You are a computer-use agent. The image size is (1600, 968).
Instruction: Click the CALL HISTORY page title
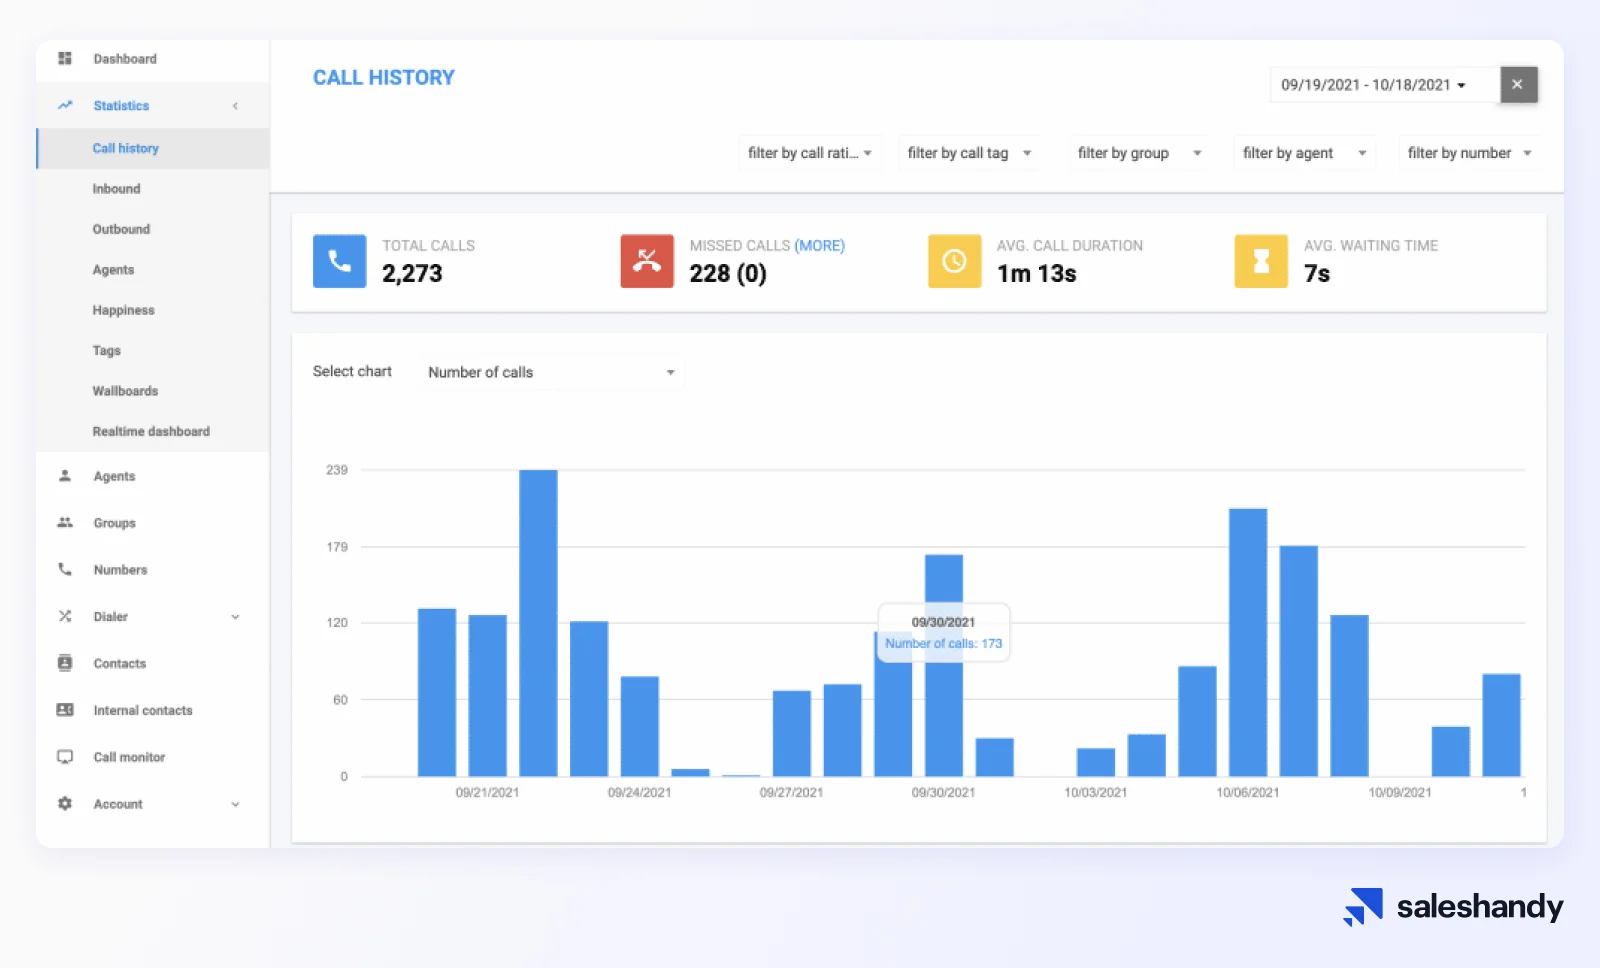click(384, 78)
